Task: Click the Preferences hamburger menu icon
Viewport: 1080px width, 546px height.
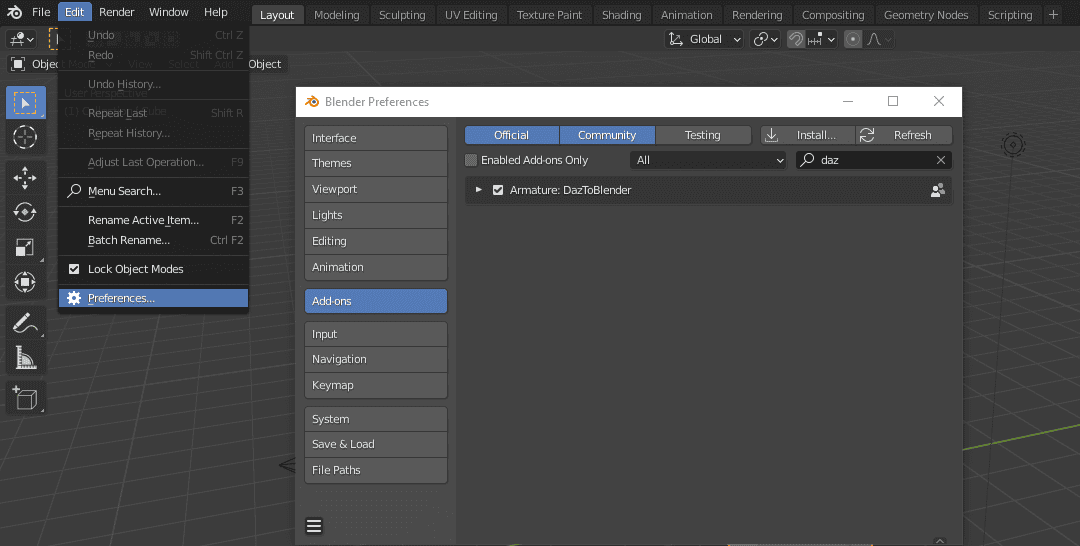Action: point(314,526)
